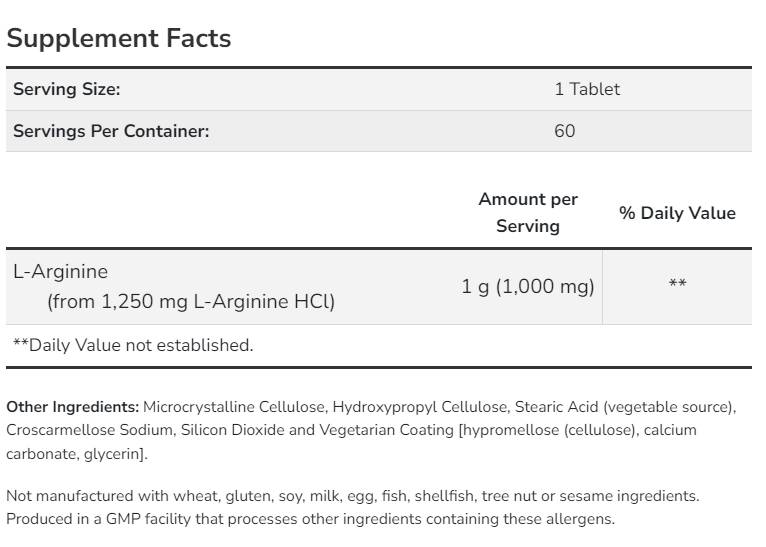Screen dimensions: 766x547
Task: Click the Amount per Serving column header
Action: (x=528, y=212)
